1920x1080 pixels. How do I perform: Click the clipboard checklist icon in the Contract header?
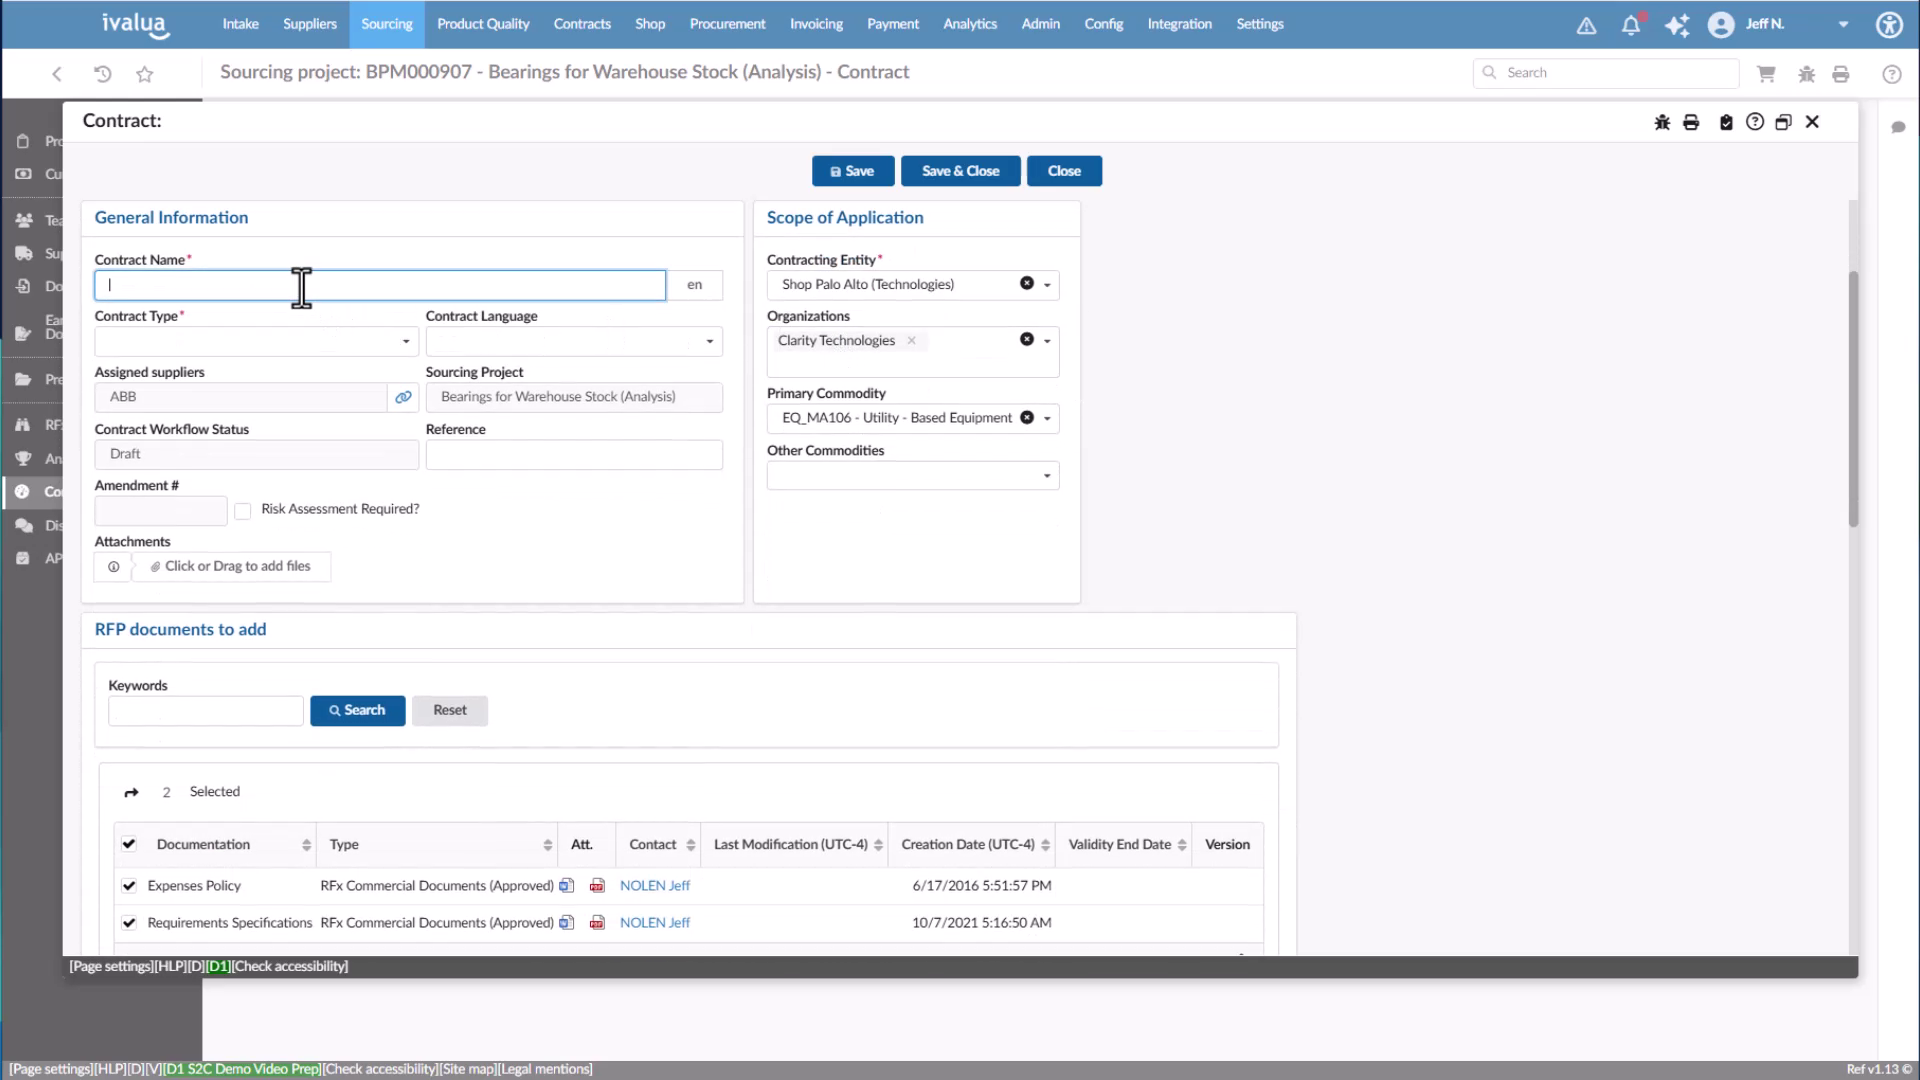(1726, 121)
